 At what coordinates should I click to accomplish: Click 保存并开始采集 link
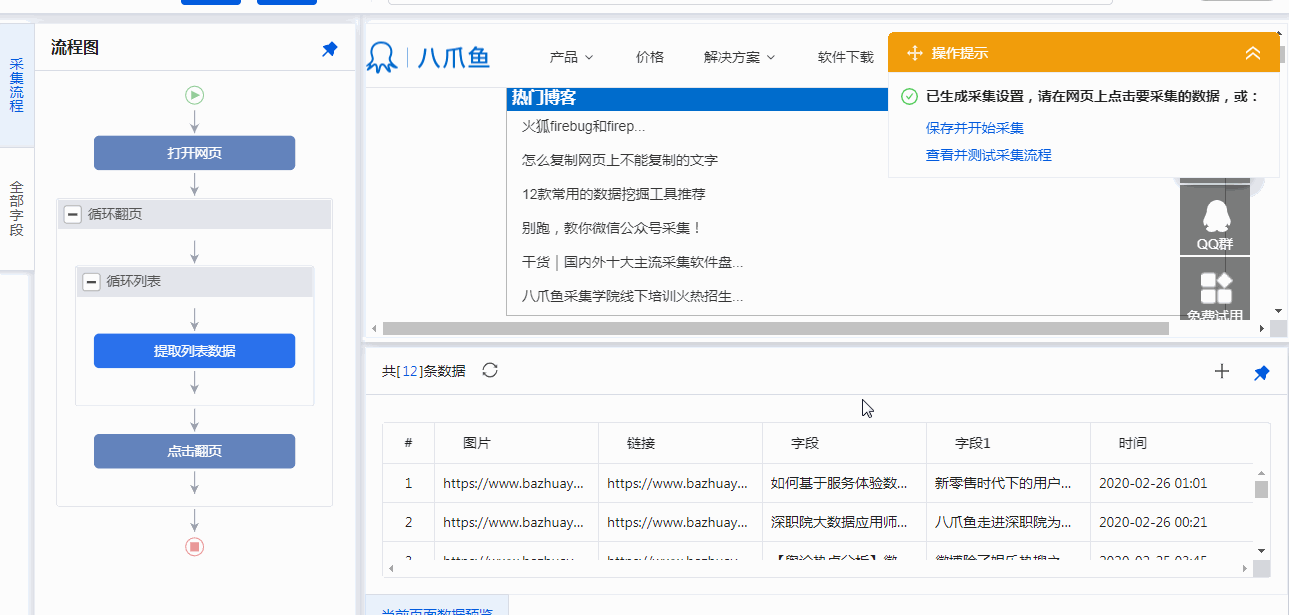click(974, 128)
